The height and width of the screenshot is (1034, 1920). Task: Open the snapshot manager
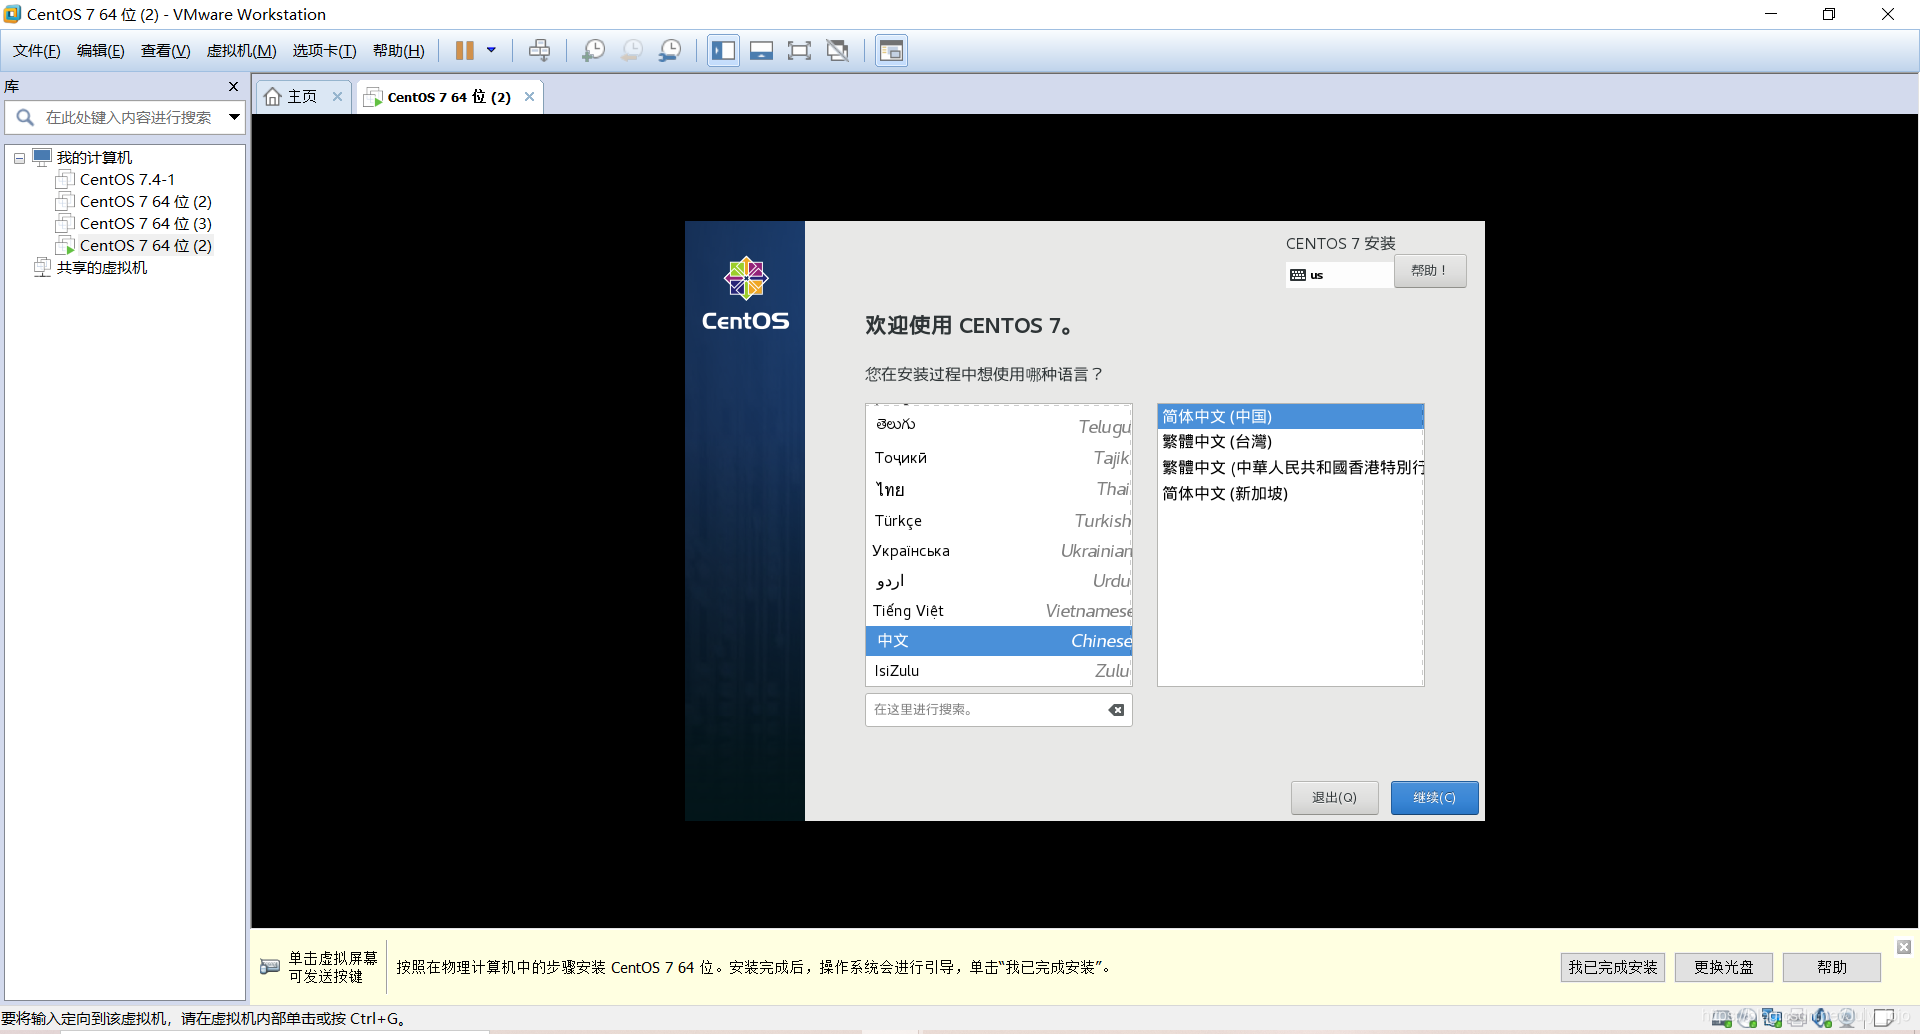[x=670, y=50]
